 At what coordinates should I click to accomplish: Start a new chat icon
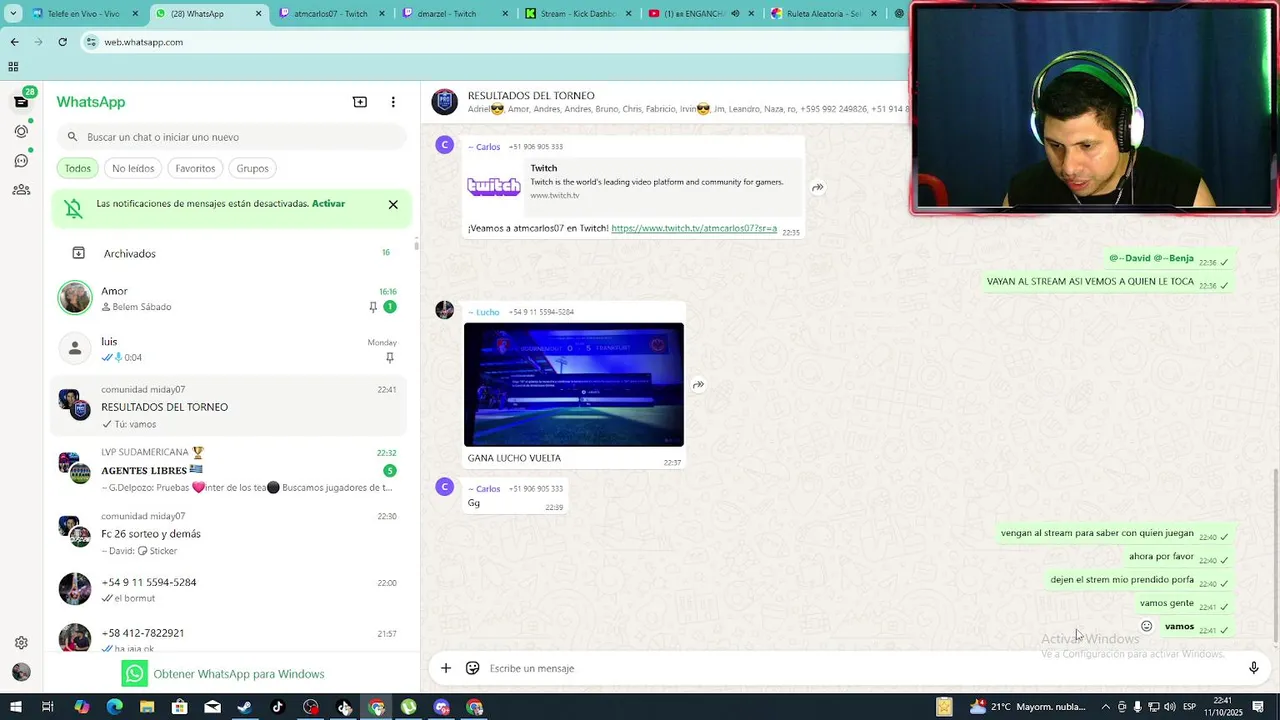(360, 102)
